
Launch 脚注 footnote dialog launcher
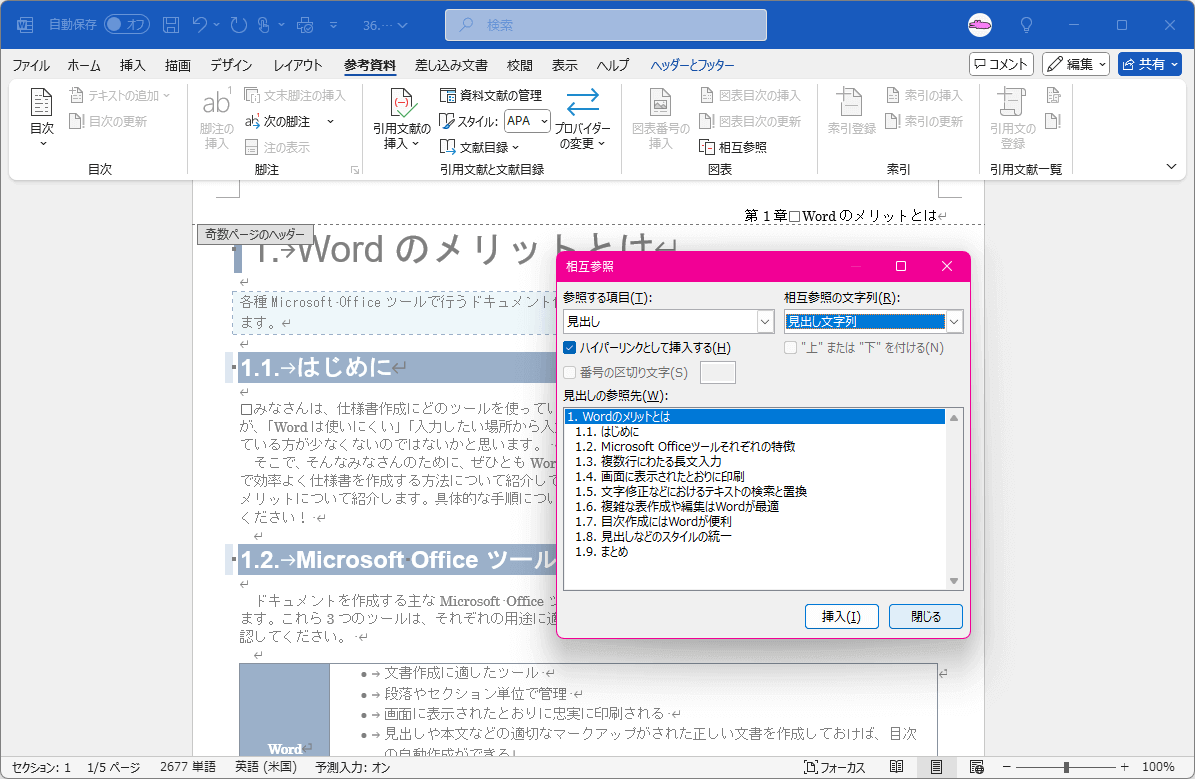click(355, 170)
